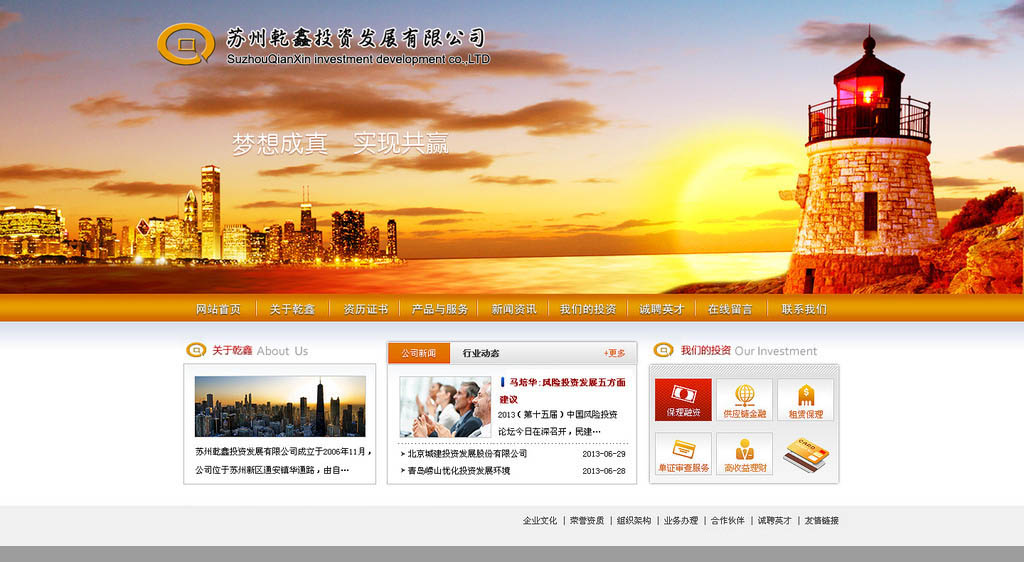Go to 网站首页 in navigation bar

click(218, 309)
